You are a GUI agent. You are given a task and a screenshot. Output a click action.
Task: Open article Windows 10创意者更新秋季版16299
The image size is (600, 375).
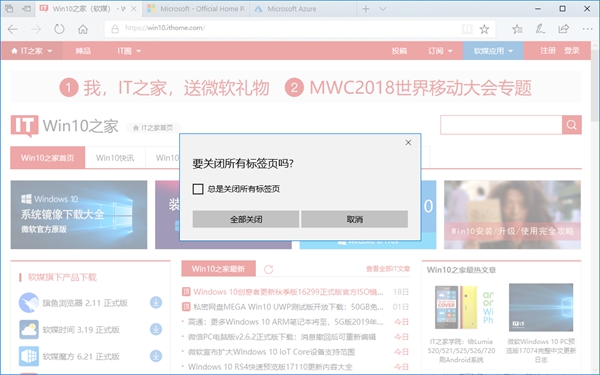click(288, 292)
